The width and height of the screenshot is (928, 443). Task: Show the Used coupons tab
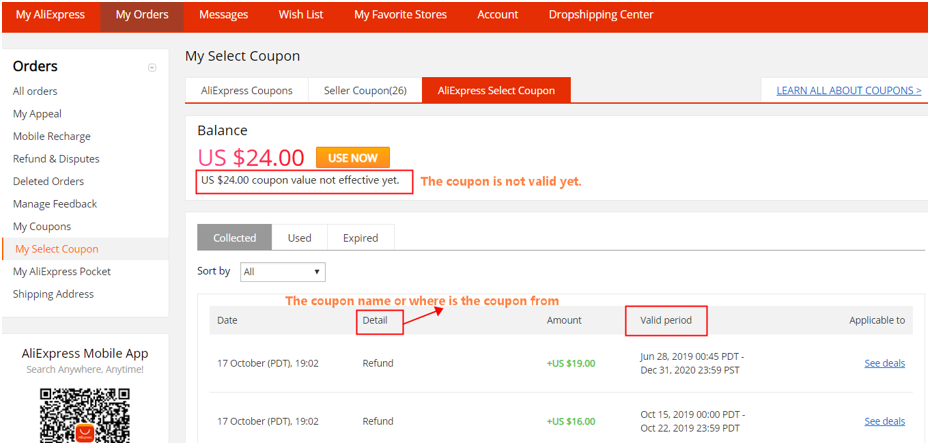pos(299,238)
